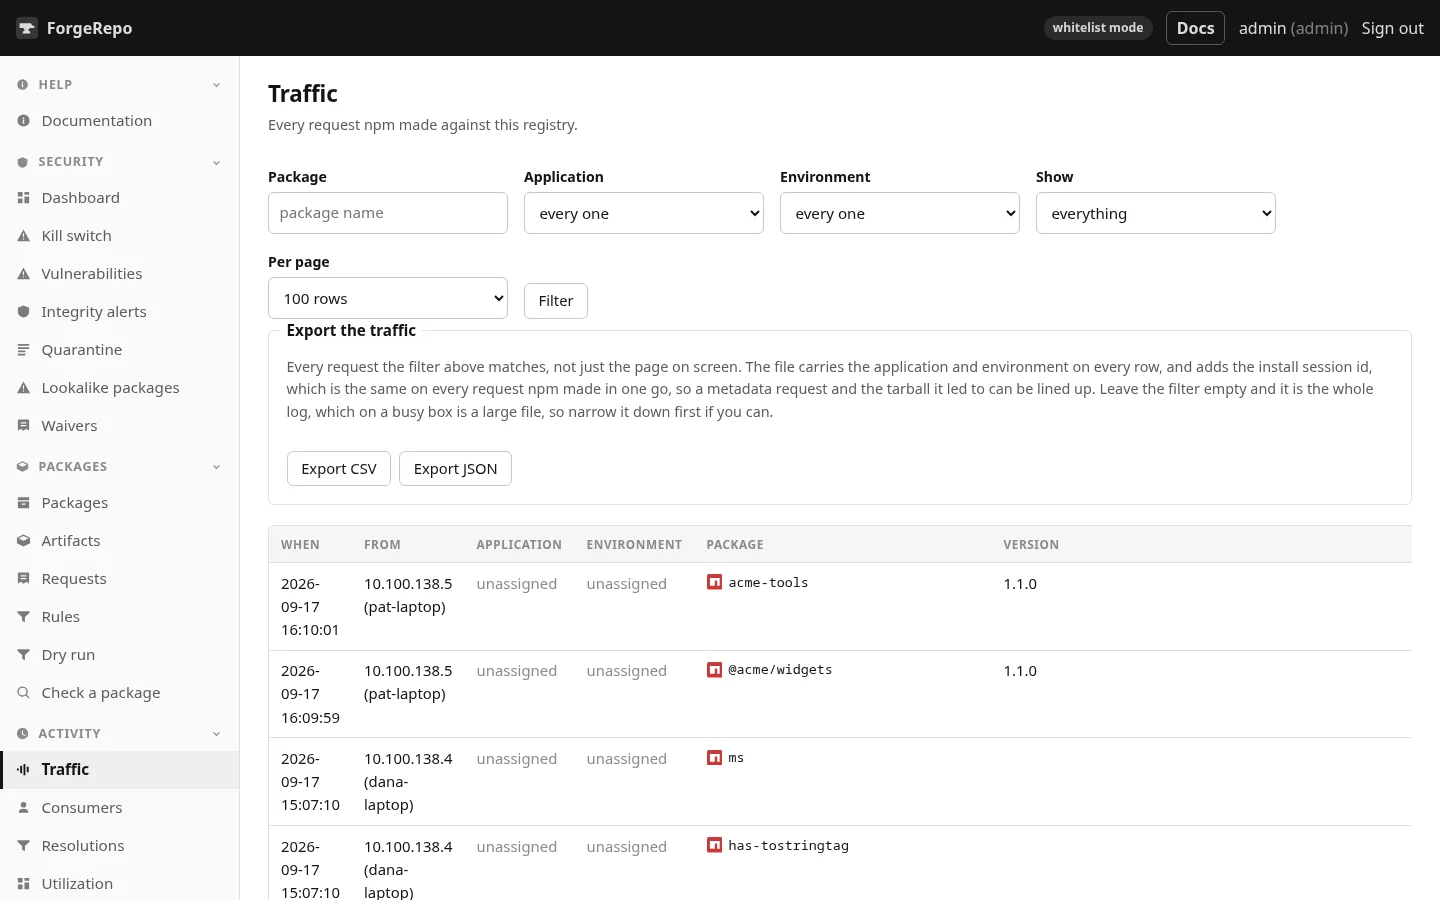This screenshot has height=900, width=1440.
Task: Click the Packages box icon
Action: coord(23,503)
